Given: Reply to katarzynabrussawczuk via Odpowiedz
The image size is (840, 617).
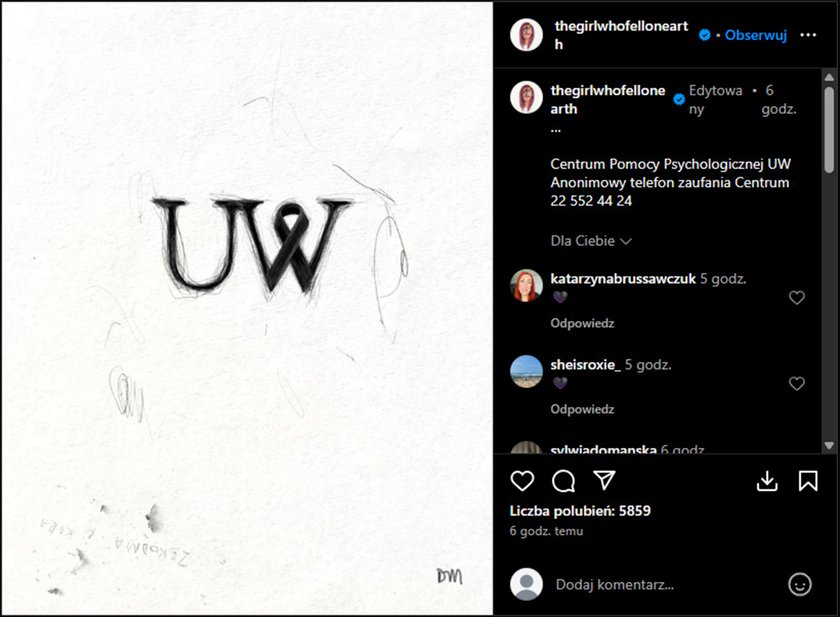Looking at the screenshot, I should [x=582, y=323].
